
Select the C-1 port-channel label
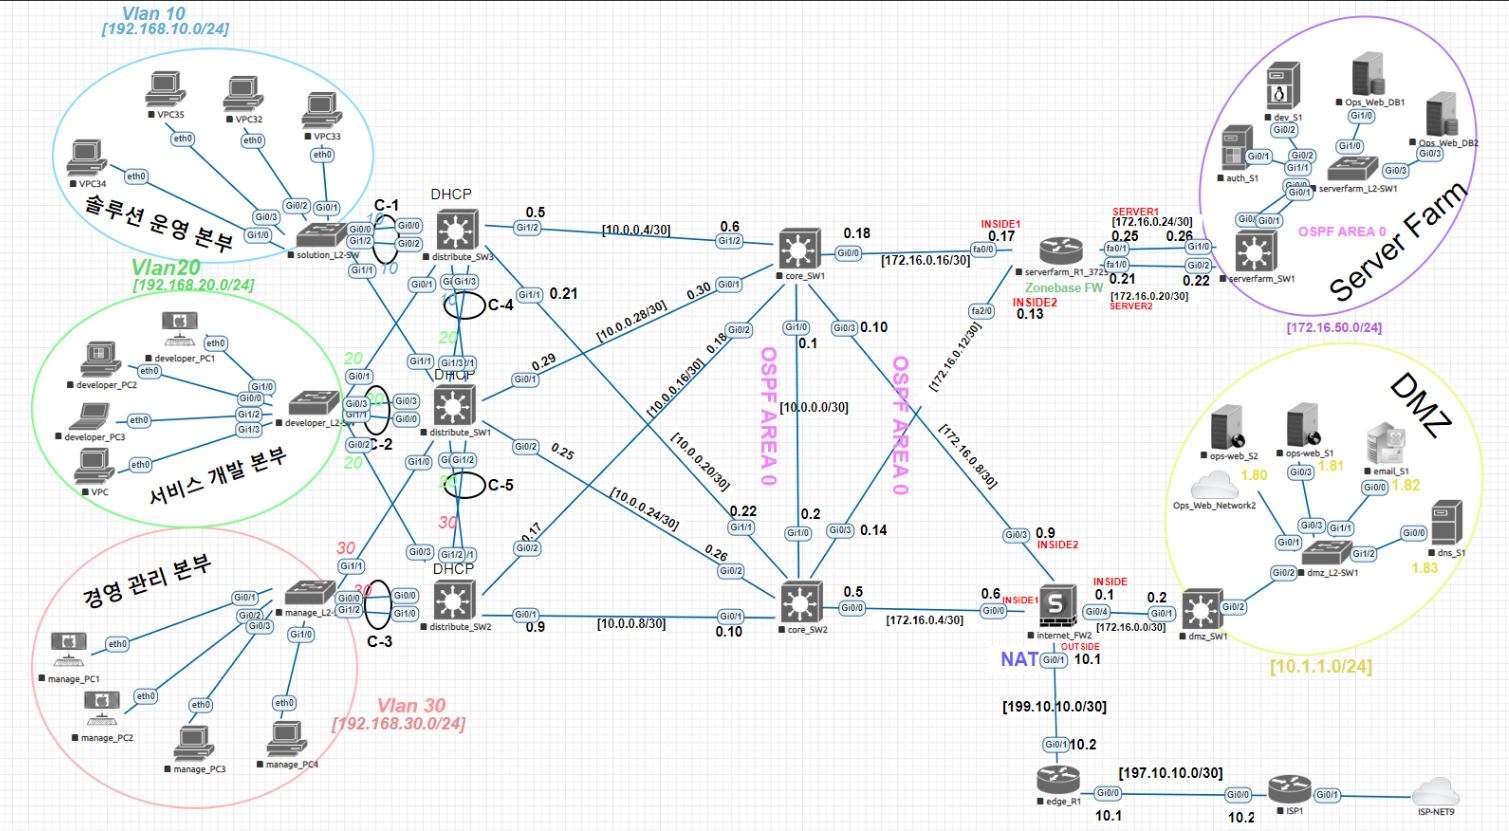(386, 206)
